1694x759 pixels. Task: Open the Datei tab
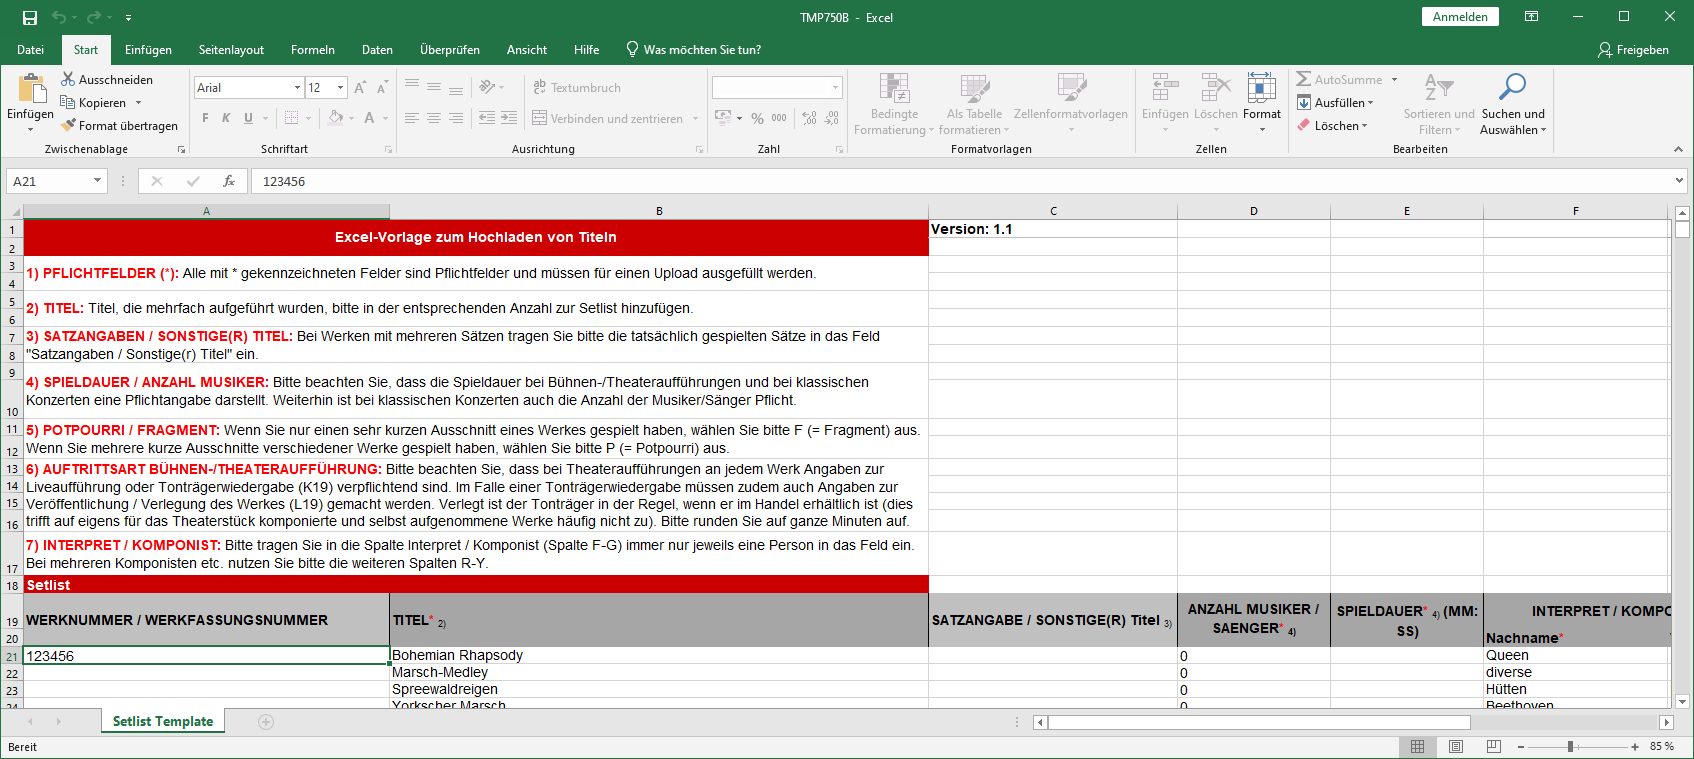(31, 50)
